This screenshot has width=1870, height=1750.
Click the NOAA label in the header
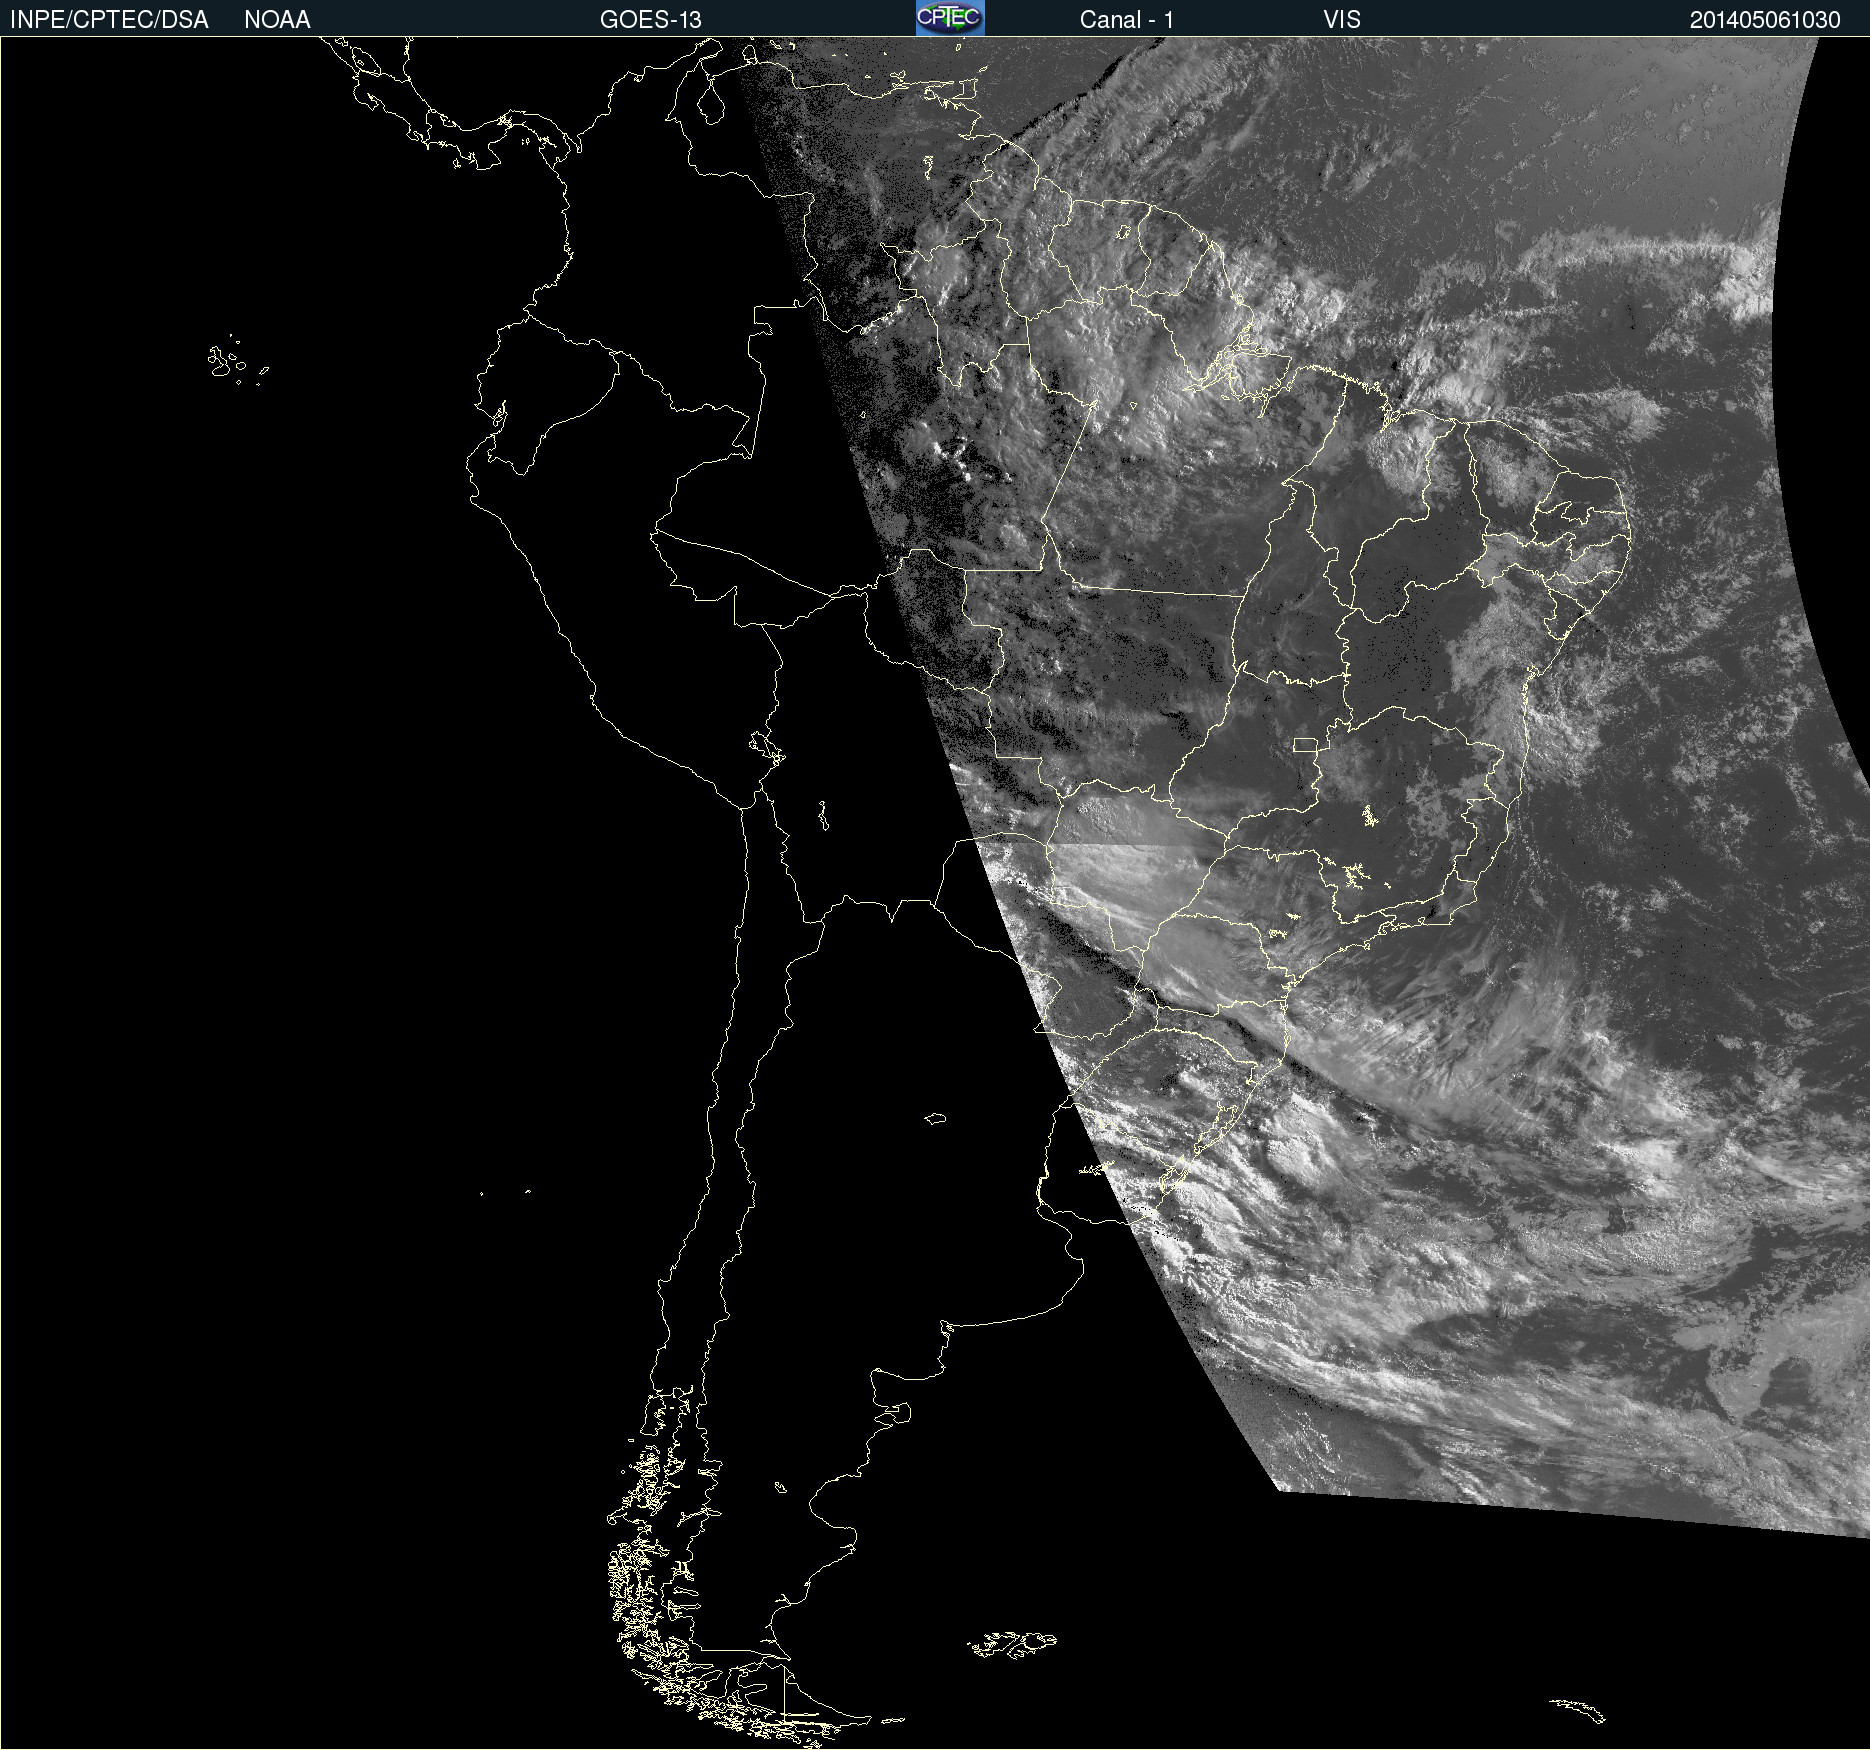tap(277, 20)
